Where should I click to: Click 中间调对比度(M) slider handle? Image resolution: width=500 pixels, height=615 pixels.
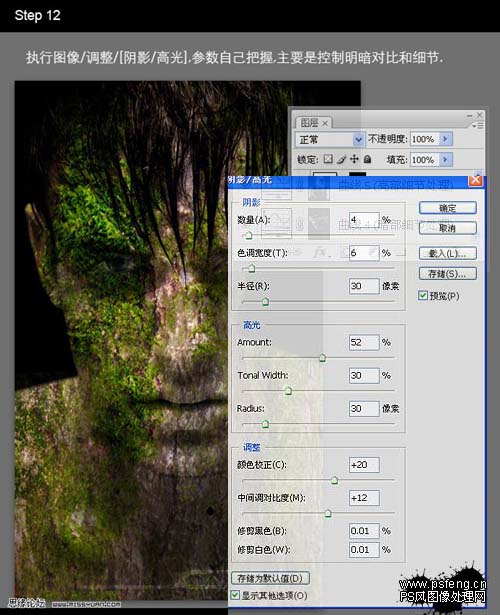[x=328, y=514]
